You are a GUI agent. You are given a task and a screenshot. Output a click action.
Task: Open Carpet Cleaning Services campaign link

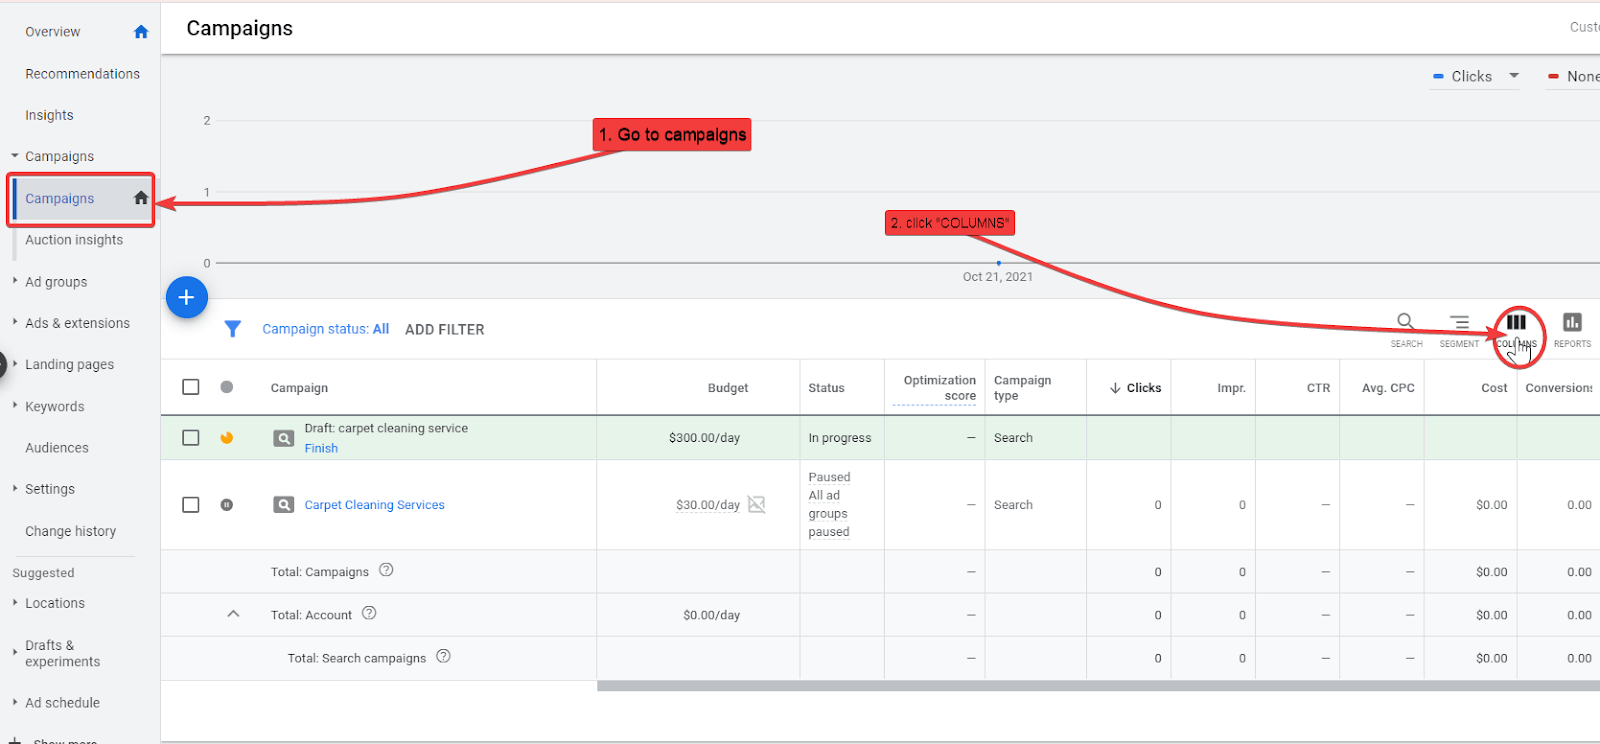375,505
